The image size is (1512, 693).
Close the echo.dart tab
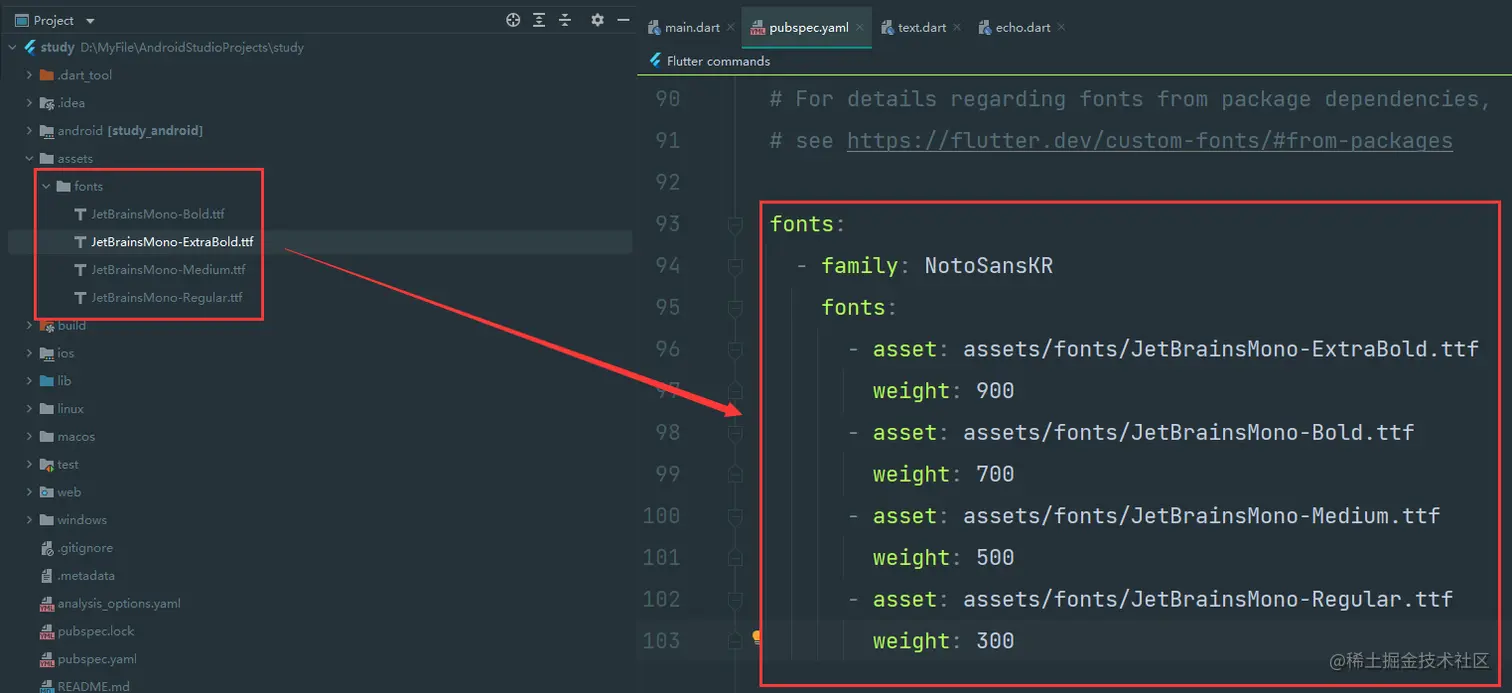1060,28
